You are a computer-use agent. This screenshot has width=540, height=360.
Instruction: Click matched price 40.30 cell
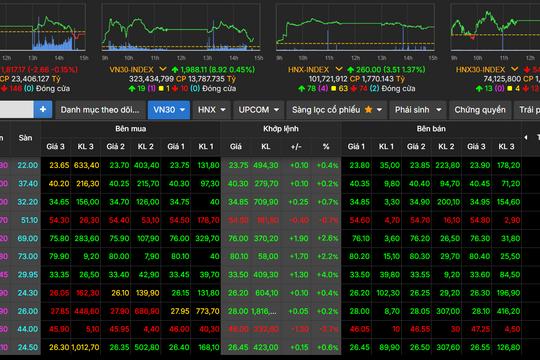[238, 184]
